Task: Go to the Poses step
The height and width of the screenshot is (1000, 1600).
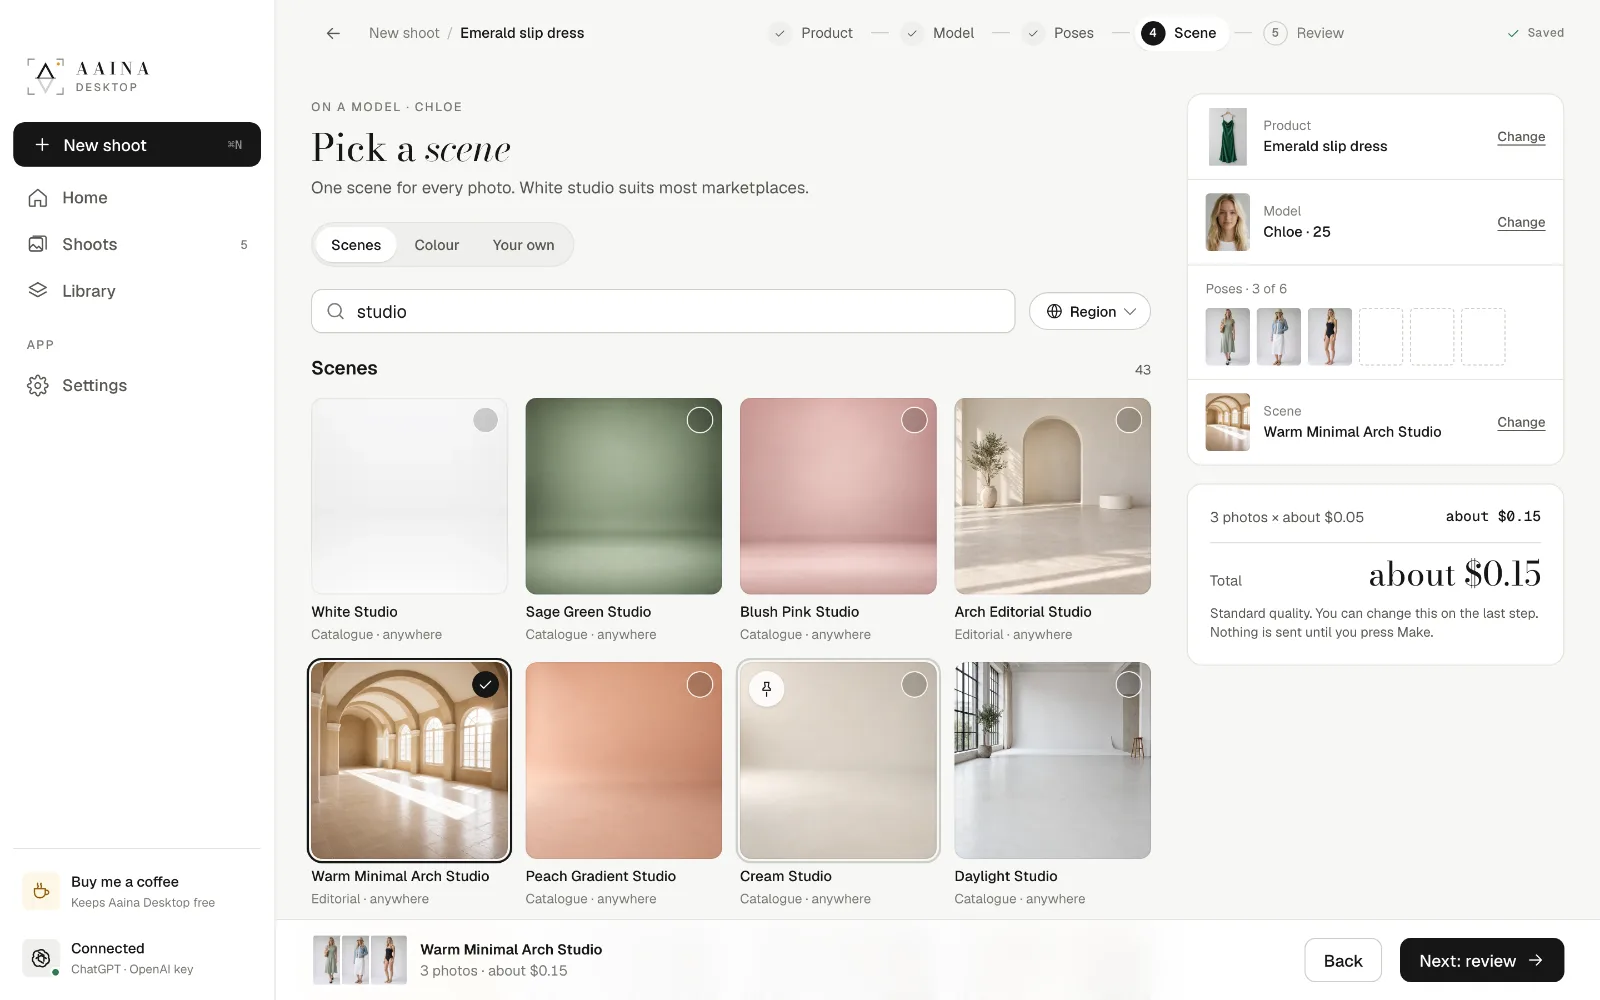Action: click(1058, 33)
